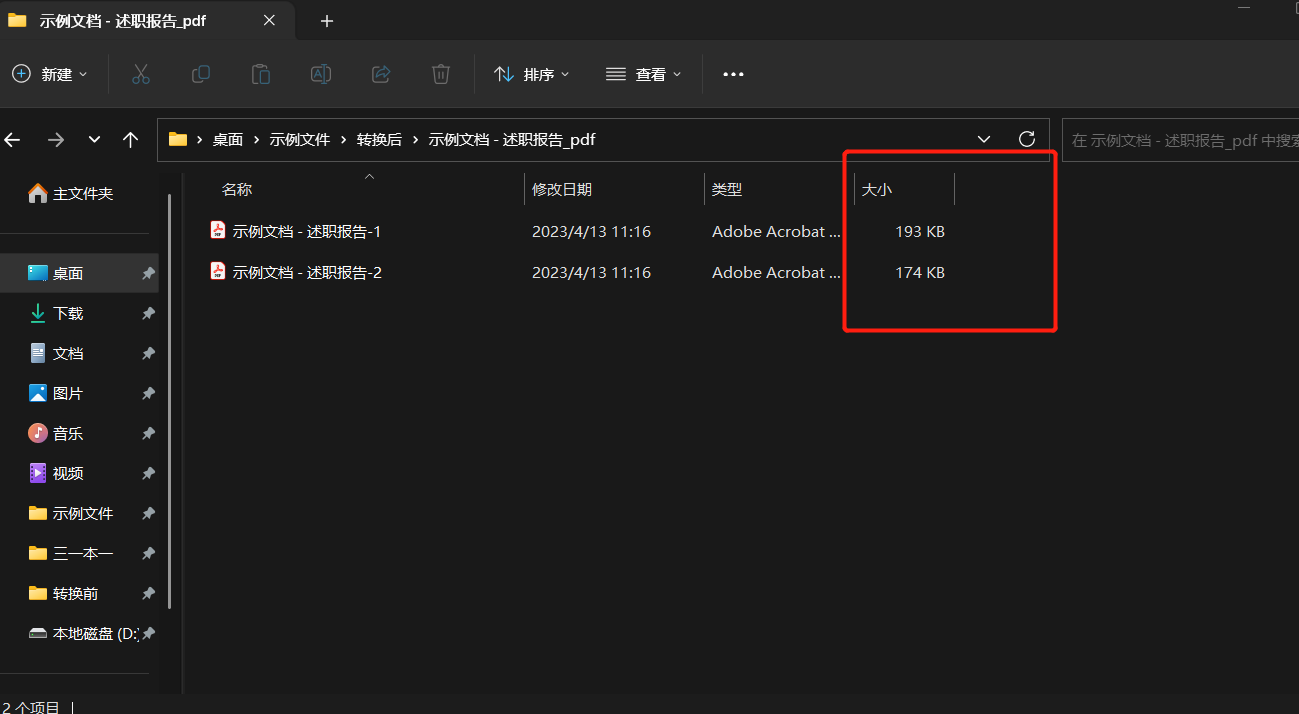Image resolution: width=1299 pixels, height=714 pixels.
Task: Click the refresh button in the address bar
Action: [1026, 139]
